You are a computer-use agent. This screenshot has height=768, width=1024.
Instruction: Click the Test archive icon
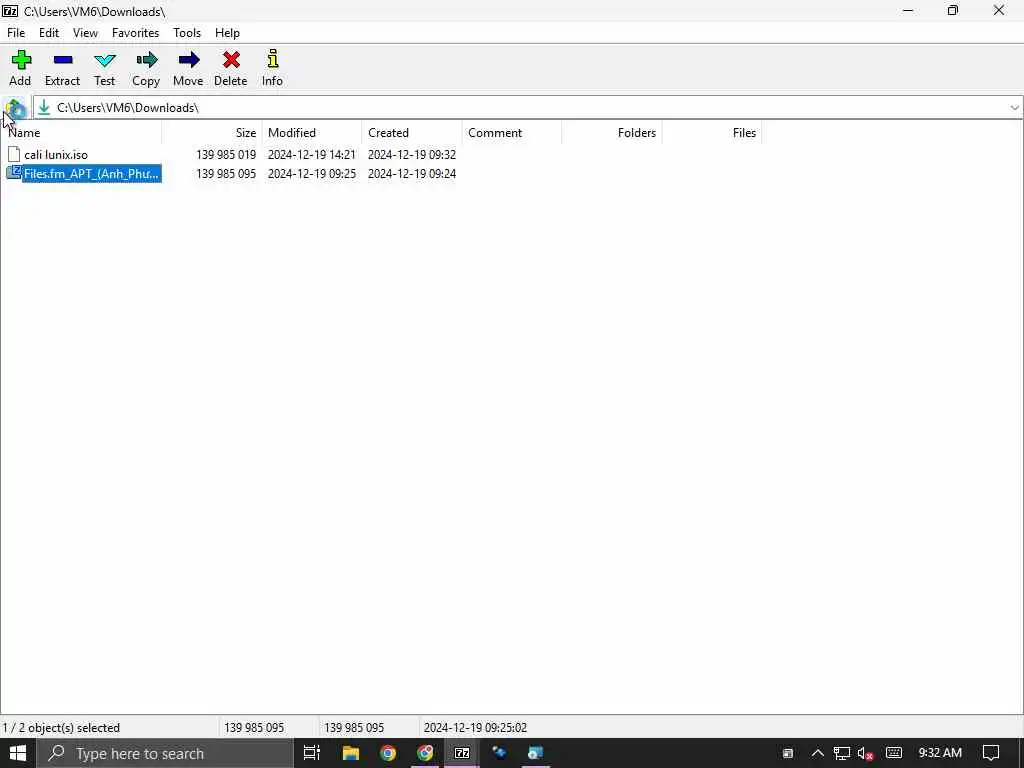pyautogui.click(x=104, y=61)
